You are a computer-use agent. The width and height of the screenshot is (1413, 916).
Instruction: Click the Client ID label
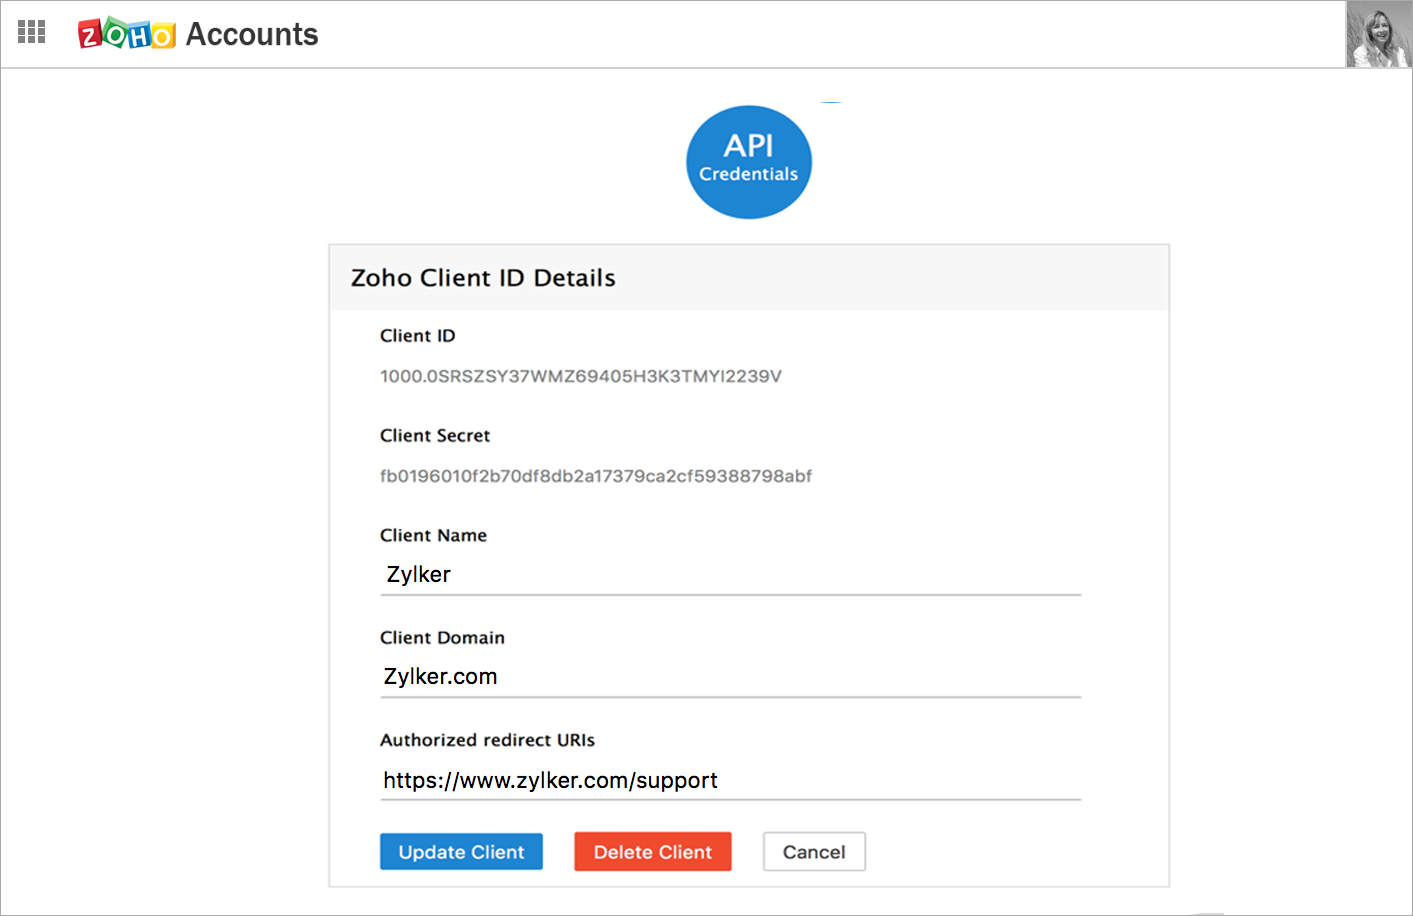point(417,335)
